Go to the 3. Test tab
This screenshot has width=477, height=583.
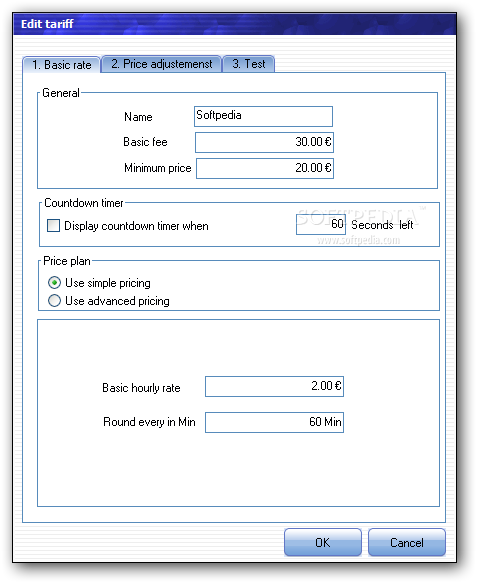tap(249, 64)
